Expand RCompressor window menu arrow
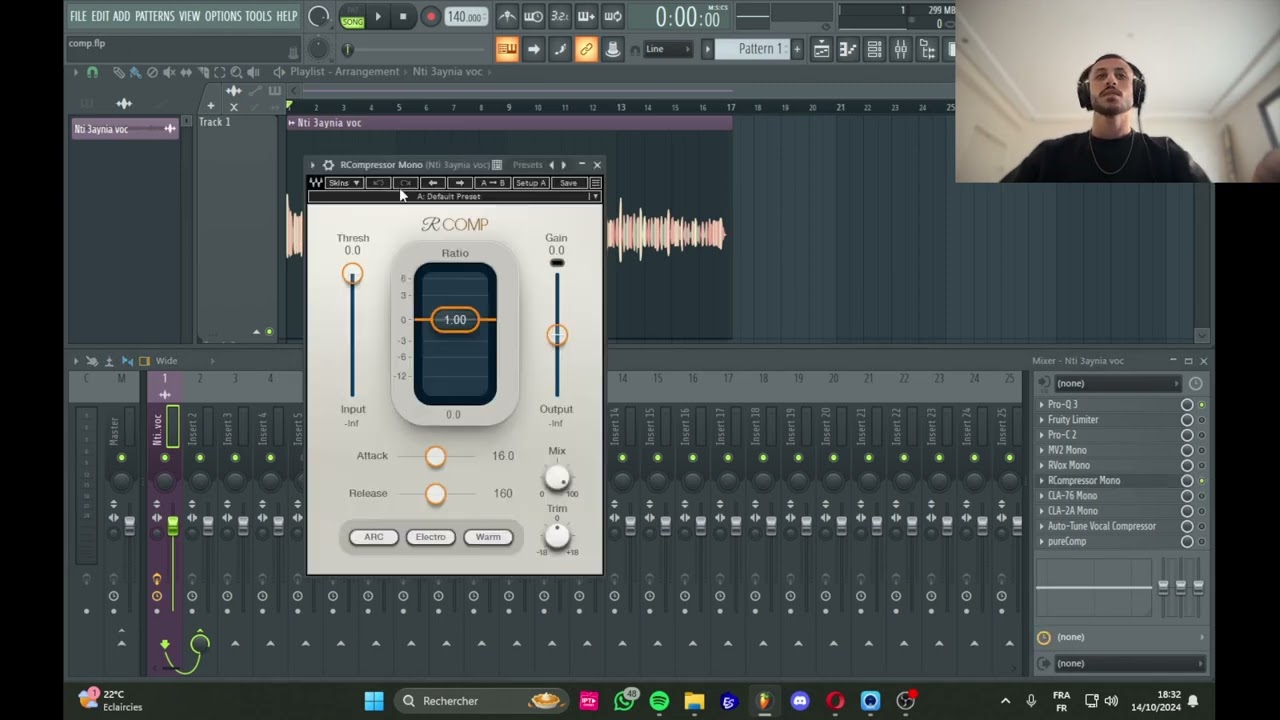The image size is (1280, 720). pyautogui.click(x=313, y=165)
